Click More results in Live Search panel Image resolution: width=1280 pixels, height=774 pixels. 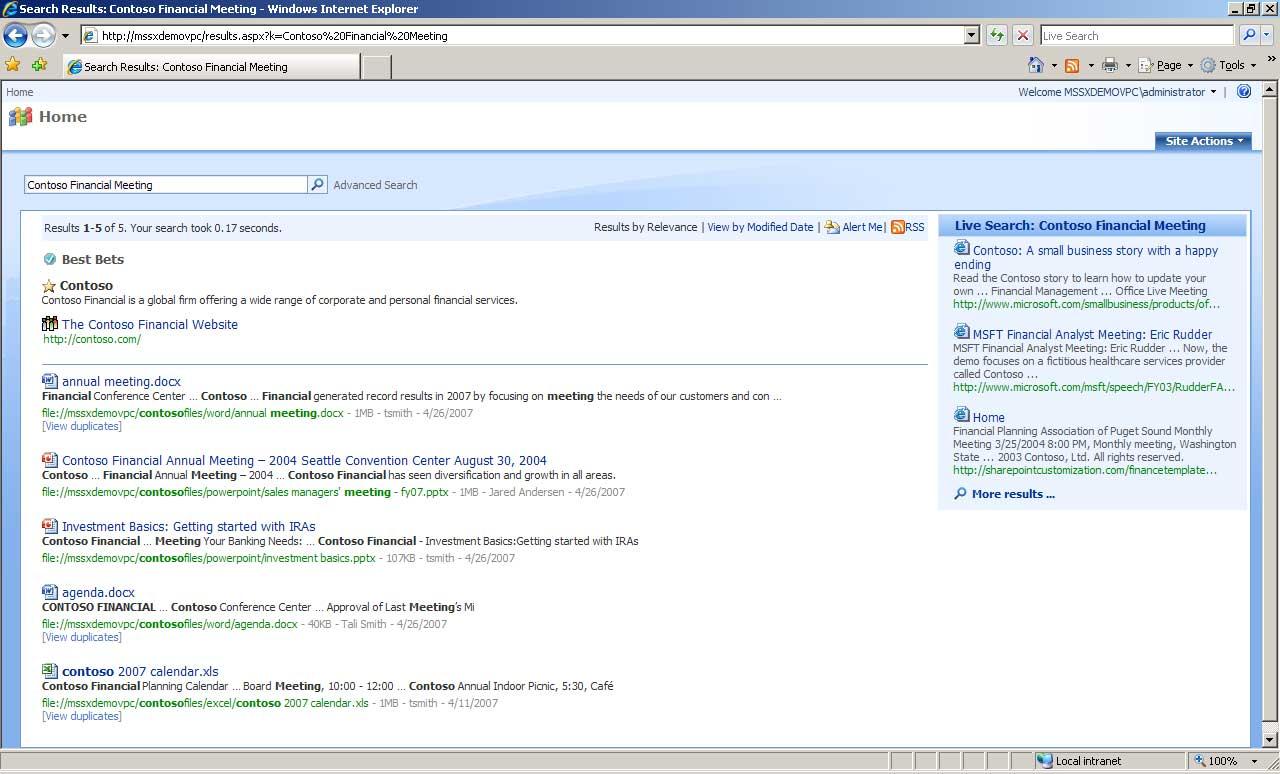tap(1013, 494)
